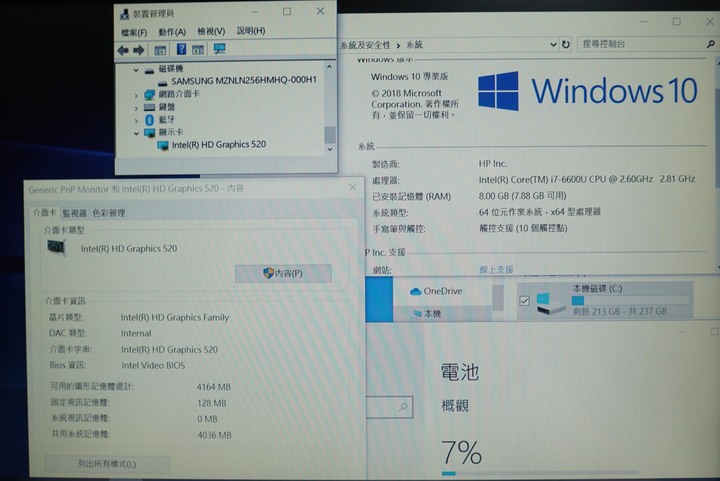This screenshot has width=720, height=481.
Task: Select OneDrive in Explorer navigation pane
Action: (443, 291)
